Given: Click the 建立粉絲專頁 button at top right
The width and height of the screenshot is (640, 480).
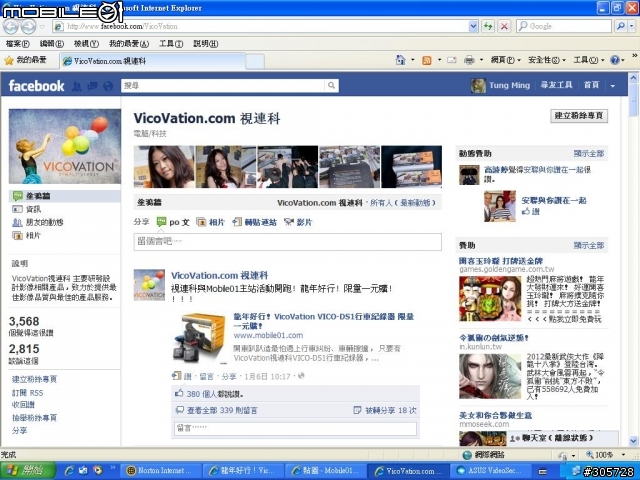Looking at the screenshot, I should point(579,116).
